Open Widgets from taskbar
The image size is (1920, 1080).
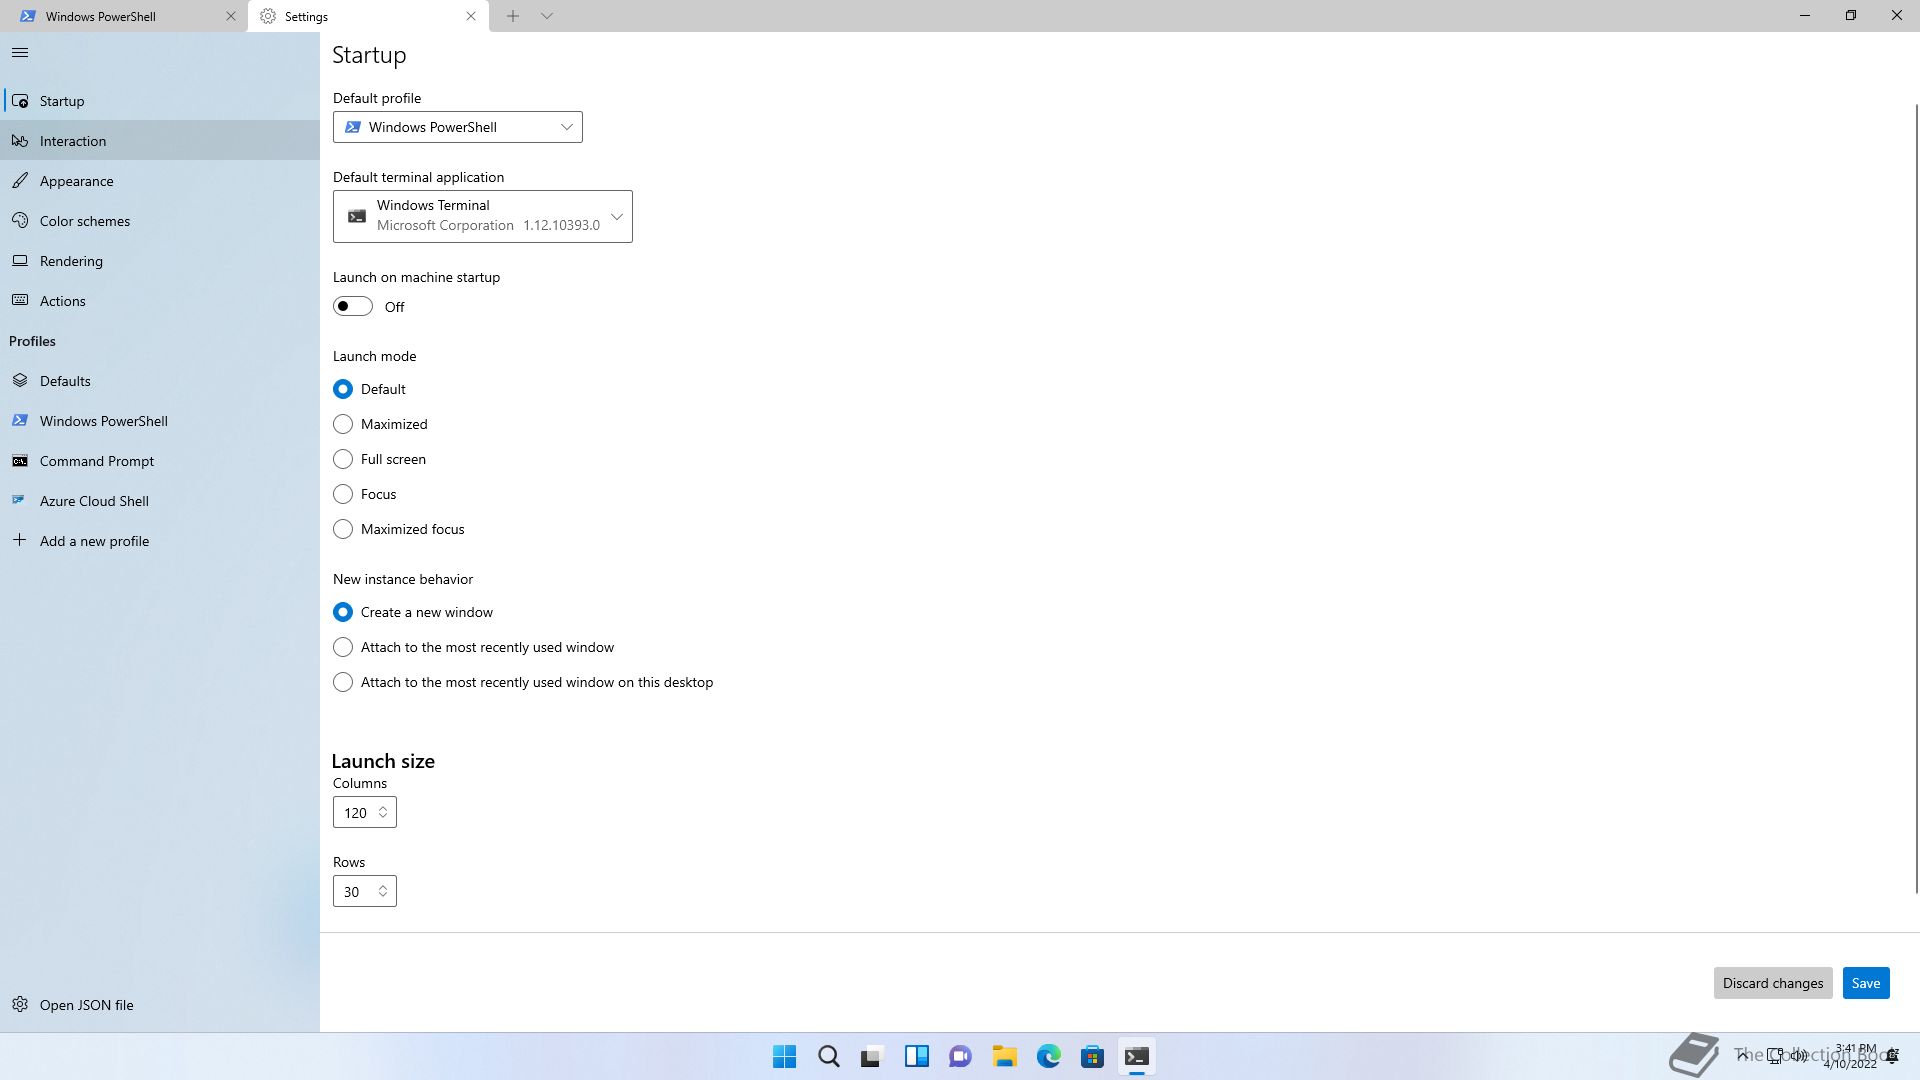pyautogui.click(x=917, y=1056)
